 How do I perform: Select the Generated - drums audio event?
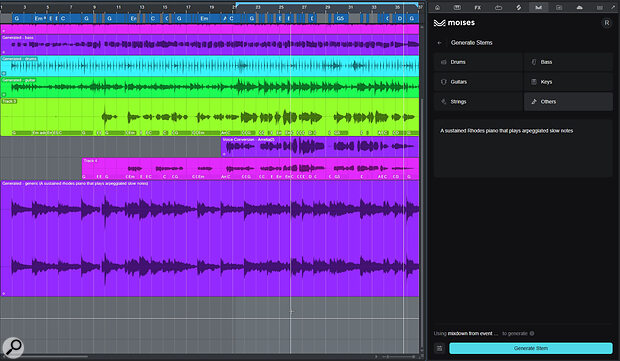pos(210,66)
